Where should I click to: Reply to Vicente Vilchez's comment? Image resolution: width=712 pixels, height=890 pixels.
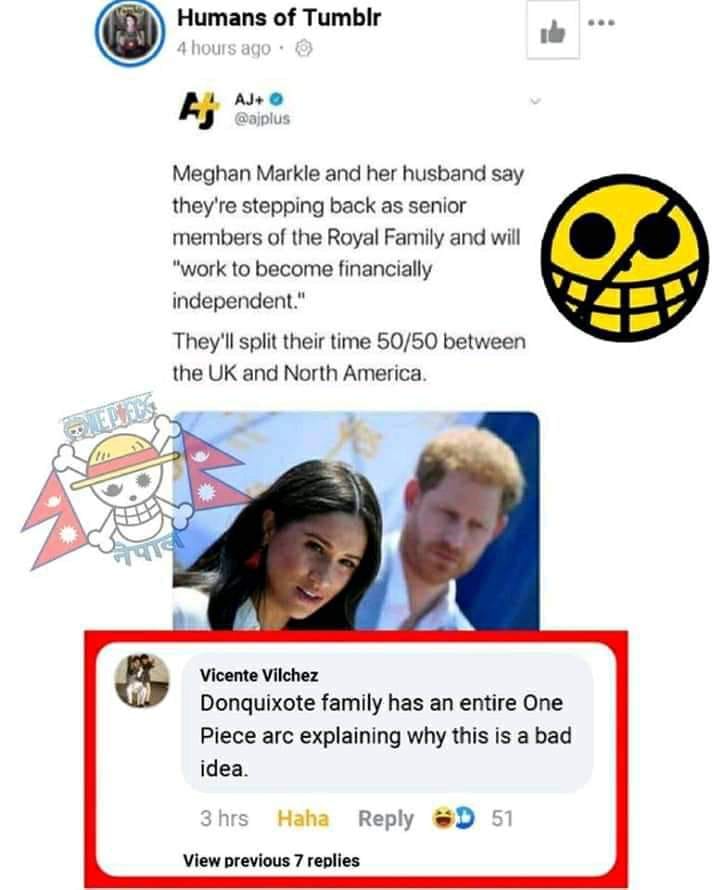coord(386,819)
